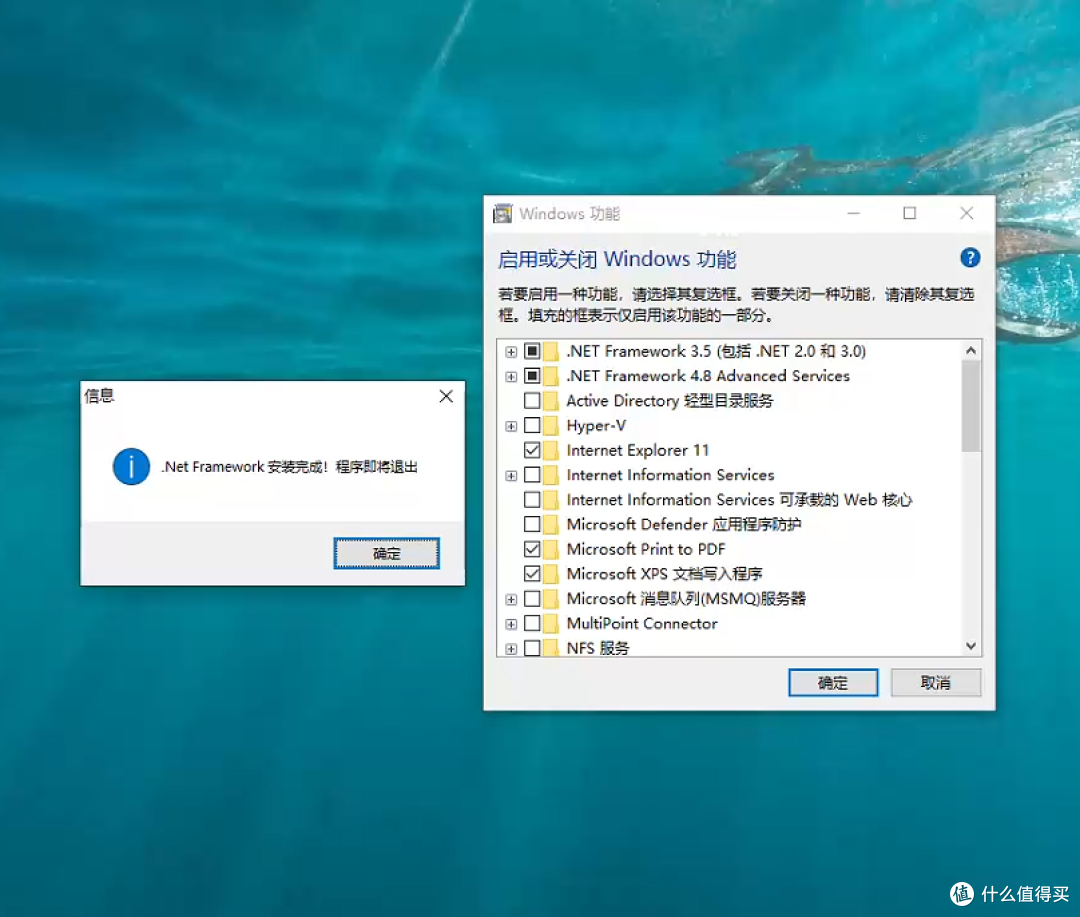This screenshot has height=917, width=1080.
Task: Click 确定 in the 信息 dialog
Action: click(386, 553)
